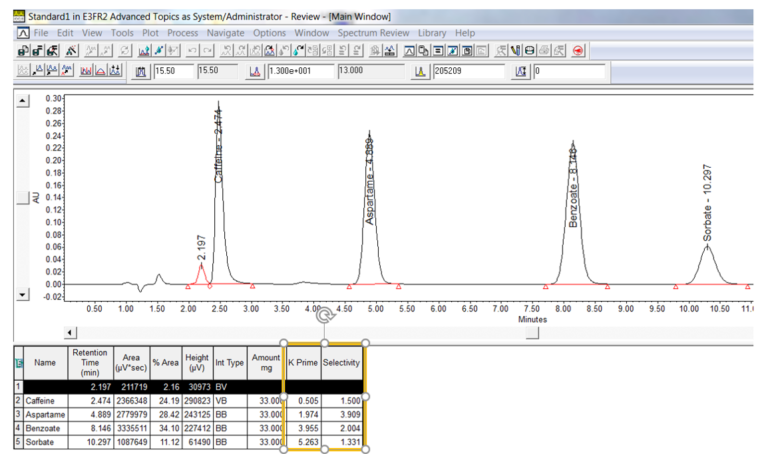The height and width of the screenshot is (454, 768).
Task: Click the database cylinder toolbar icon
Action: [529, 50]
